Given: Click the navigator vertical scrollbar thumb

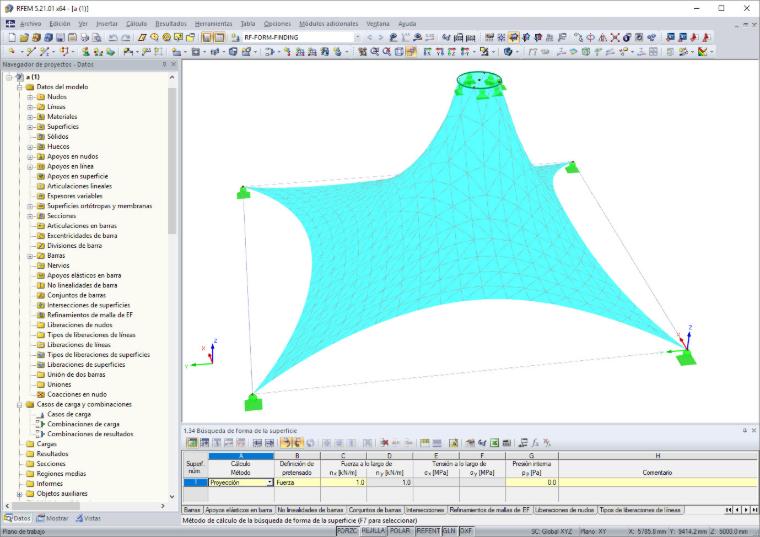Looking at the screenshot, I should pos(172,160).
